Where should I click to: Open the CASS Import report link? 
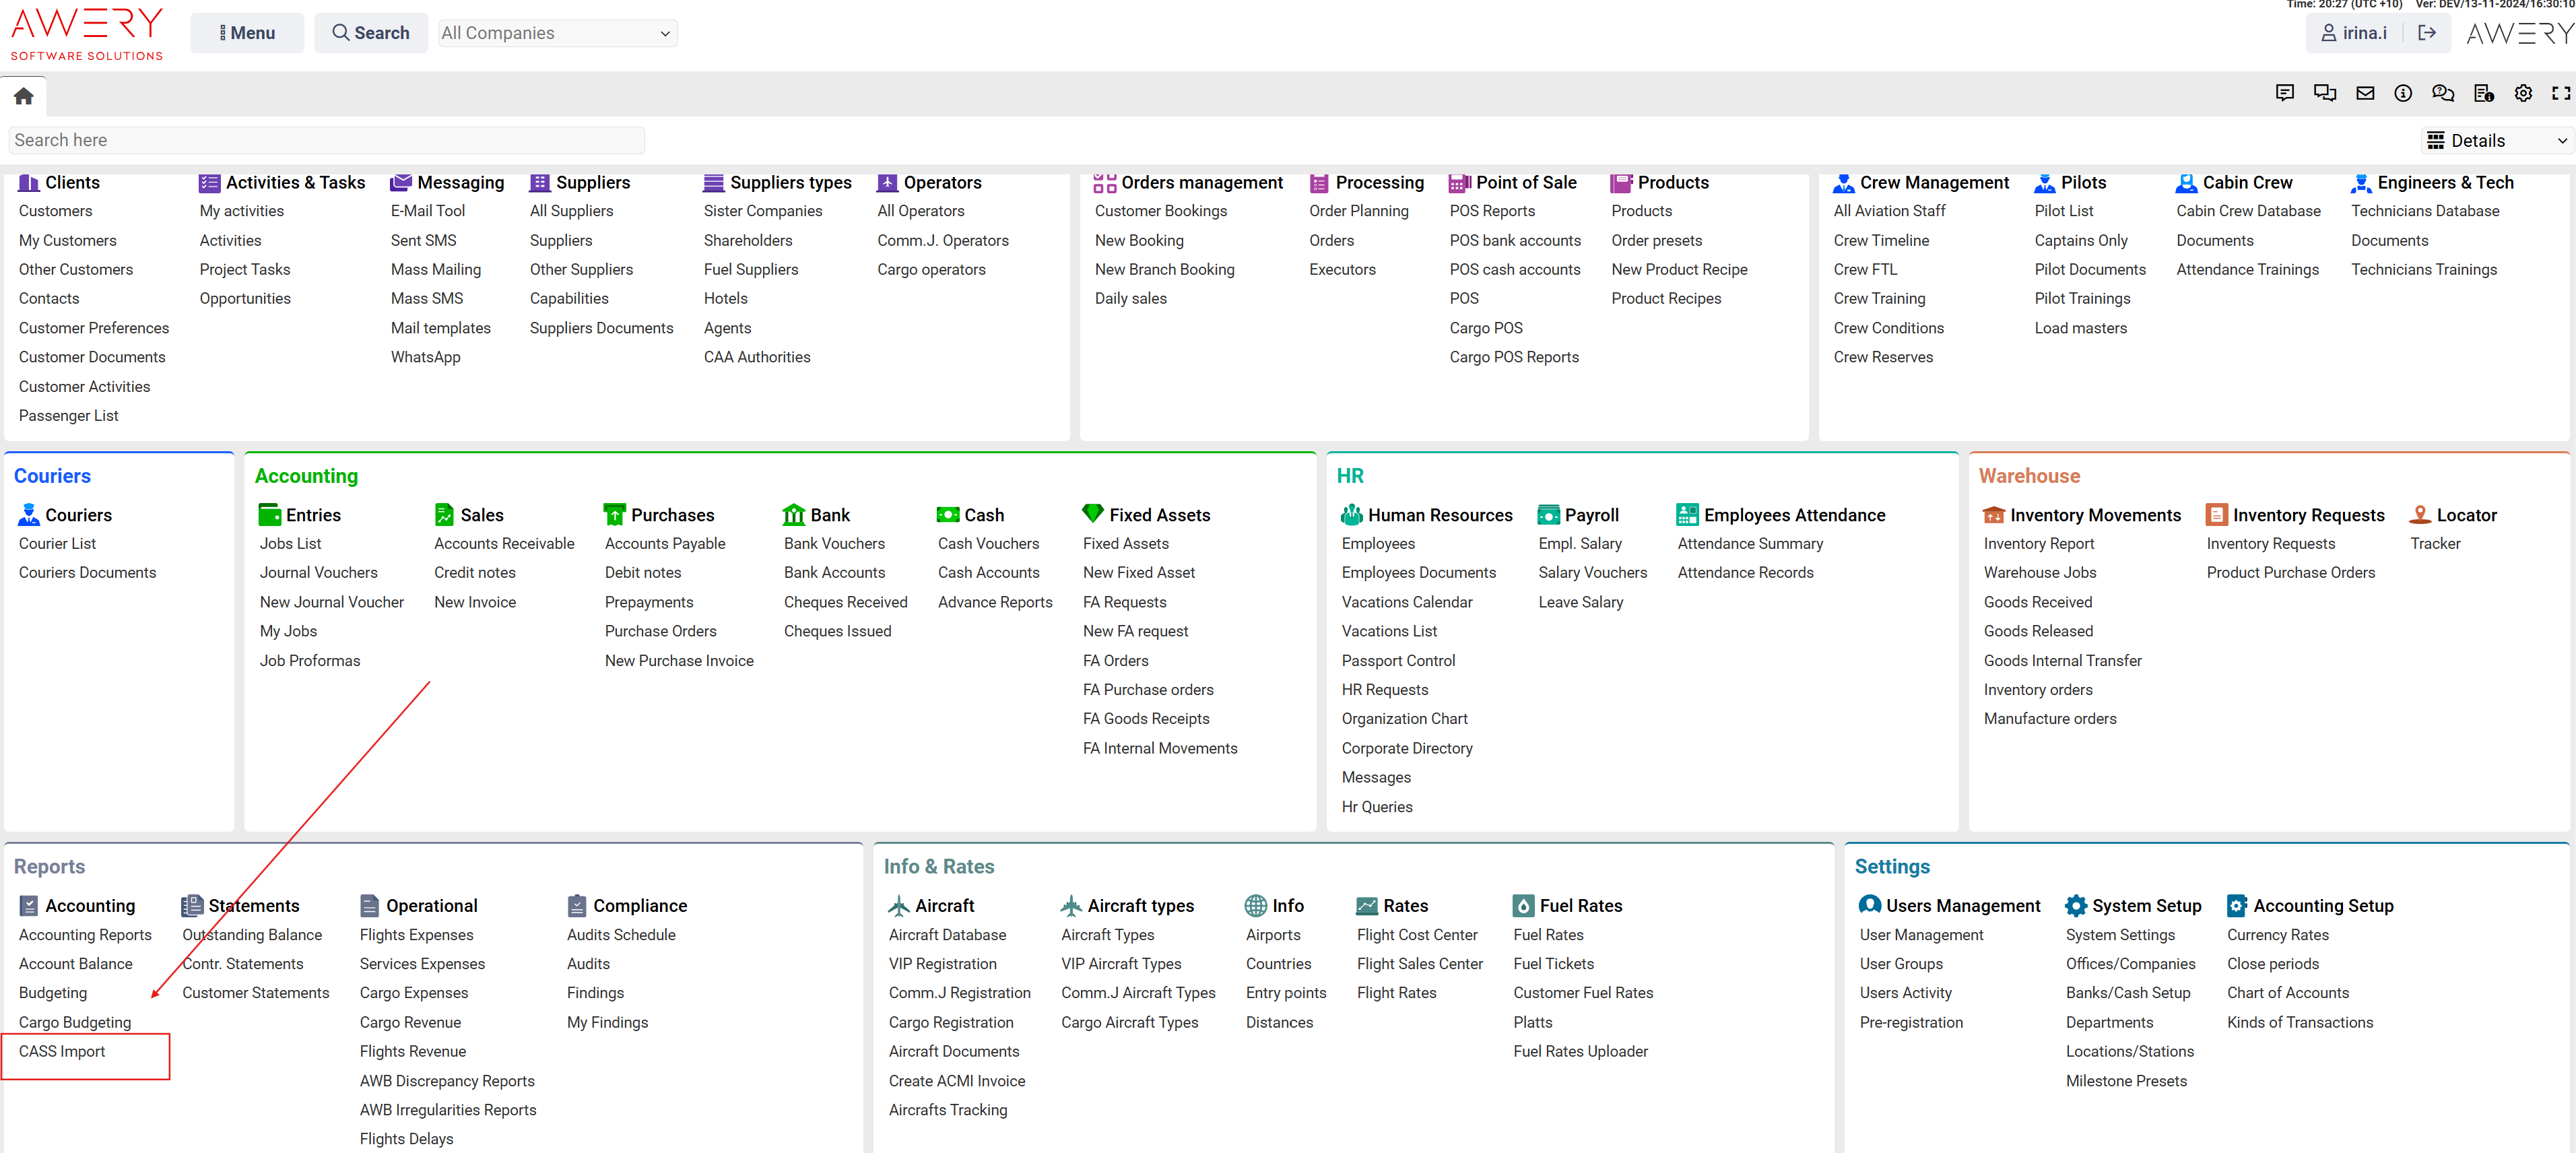coord(62,1051)
